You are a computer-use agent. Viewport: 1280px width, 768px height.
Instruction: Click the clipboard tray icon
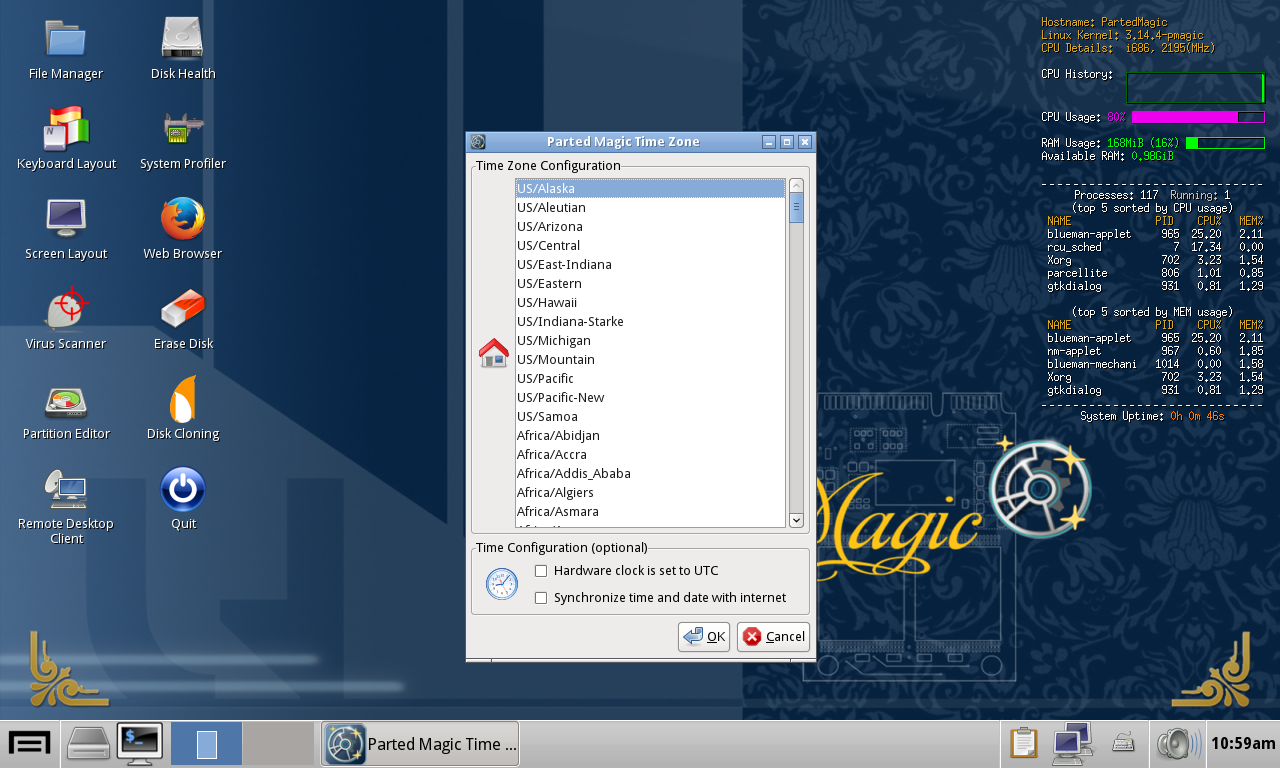click(x=1023, y=744)
